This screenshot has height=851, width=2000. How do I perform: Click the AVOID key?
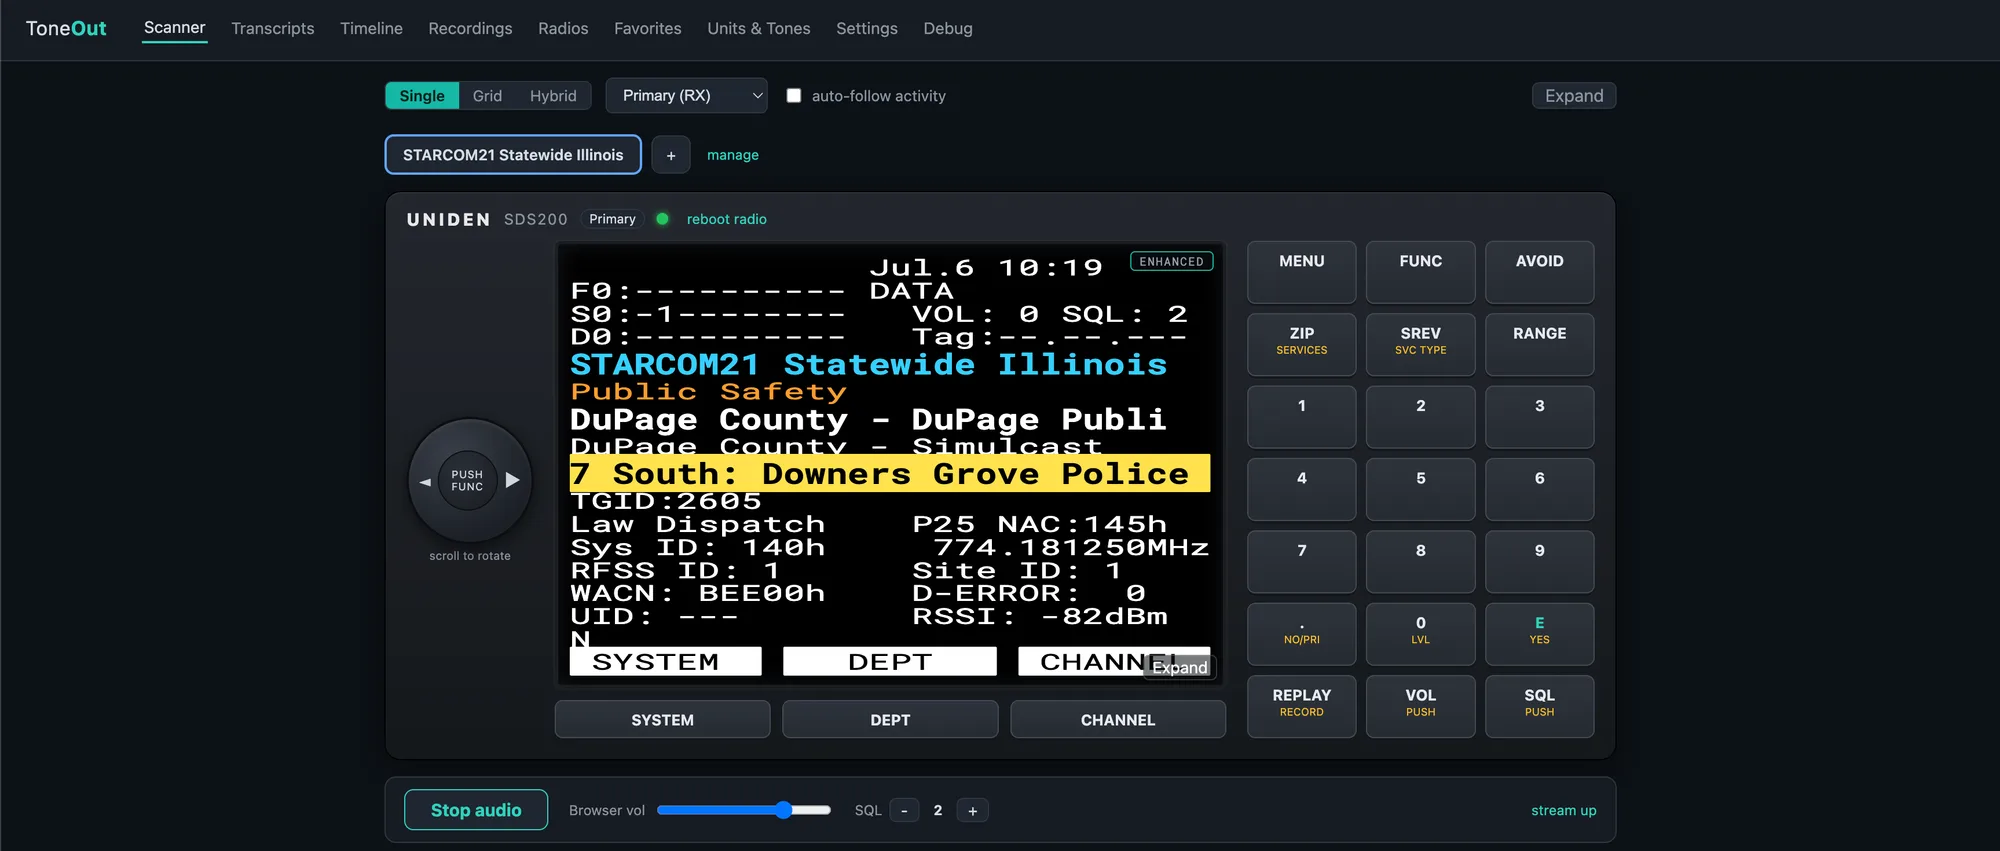pyautogui.click(x=1540, y=272)
